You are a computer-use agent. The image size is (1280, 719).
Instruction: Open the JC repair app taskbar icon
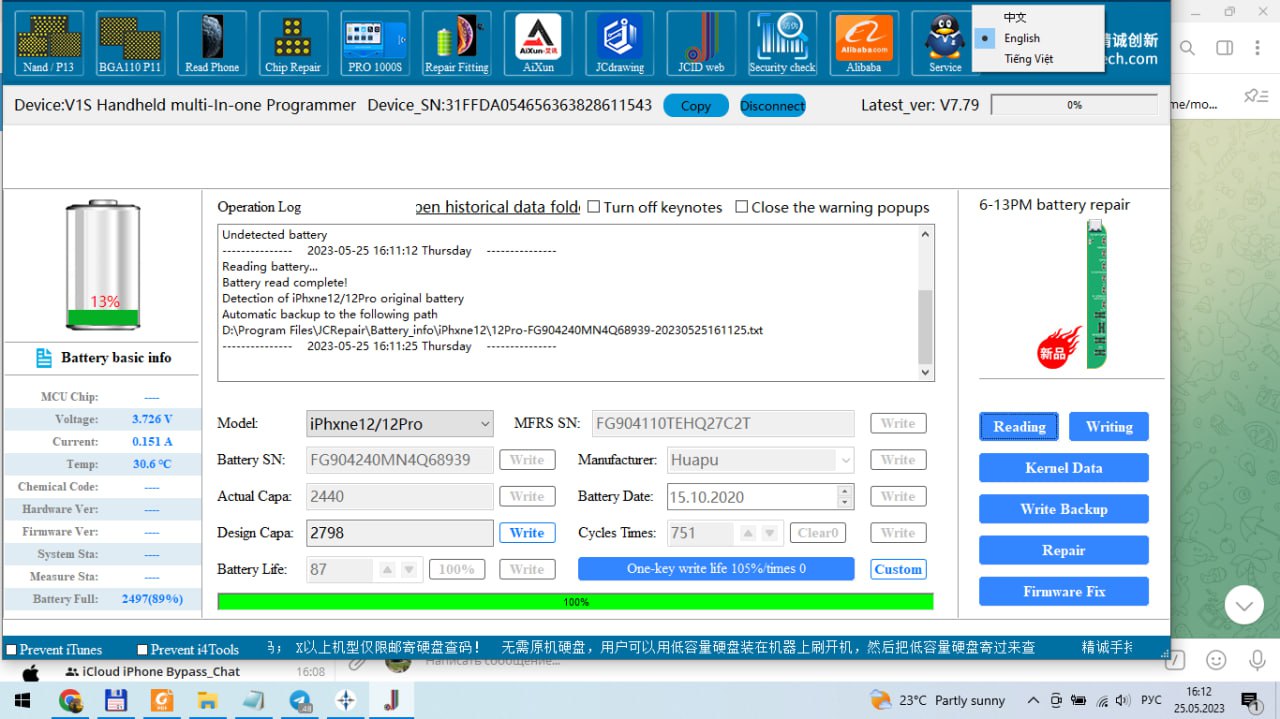pos(391,700)
